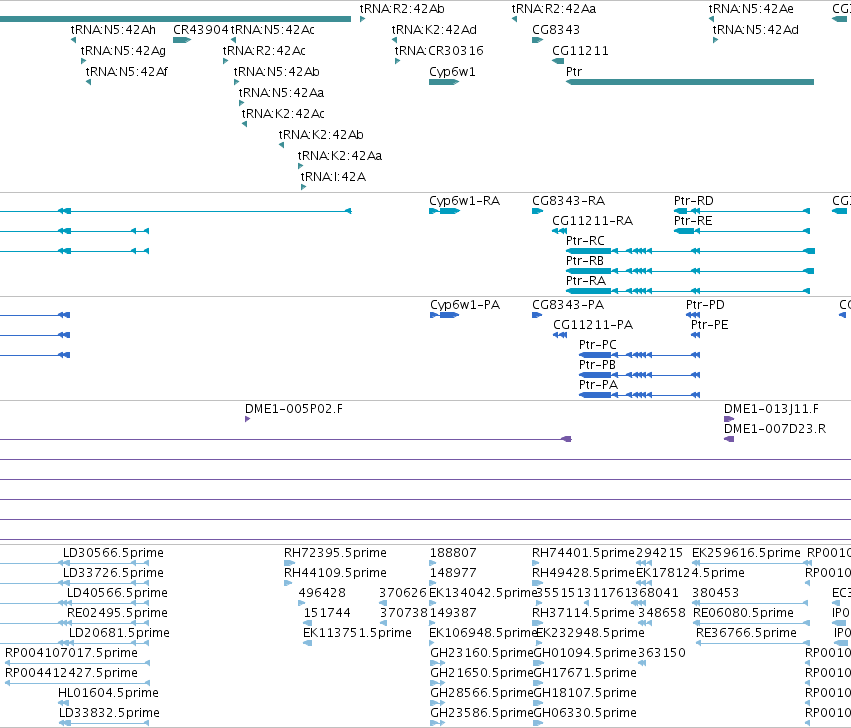Viewport: 851px width, 728px height.
Task: Select the Ptr-RD transcript label
Action: pyautogui.click(x=694, y=201)
